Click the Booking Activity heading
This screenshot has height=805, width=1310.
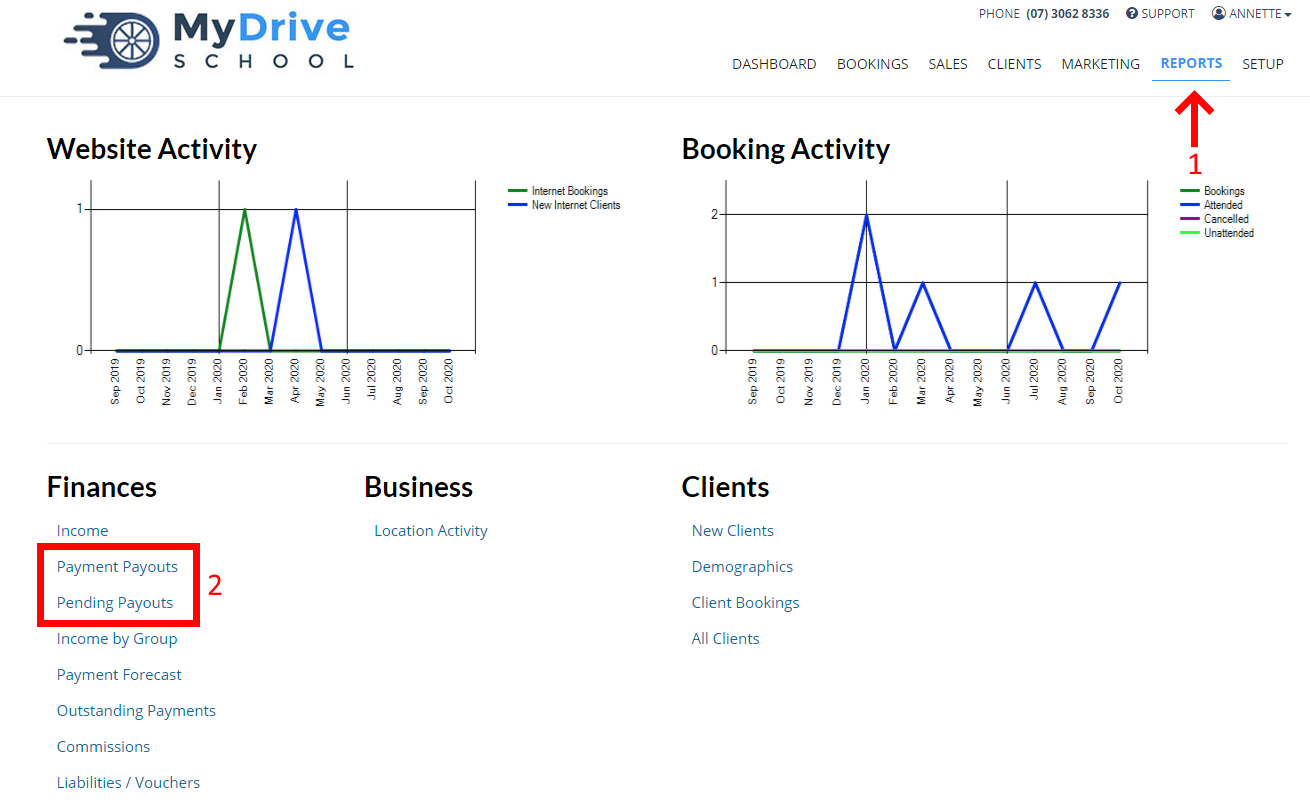tap(786, 149)
